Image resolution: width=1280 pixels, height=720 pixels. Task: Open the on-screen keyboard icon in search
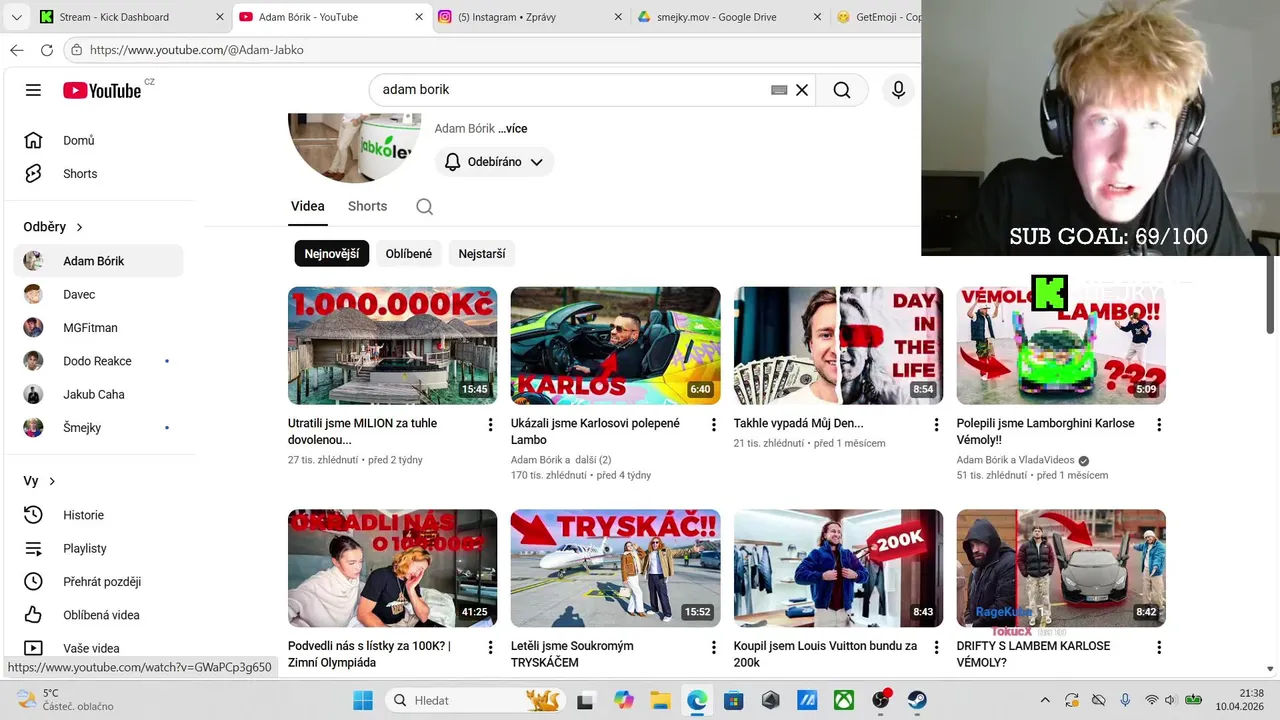(779, 90)
